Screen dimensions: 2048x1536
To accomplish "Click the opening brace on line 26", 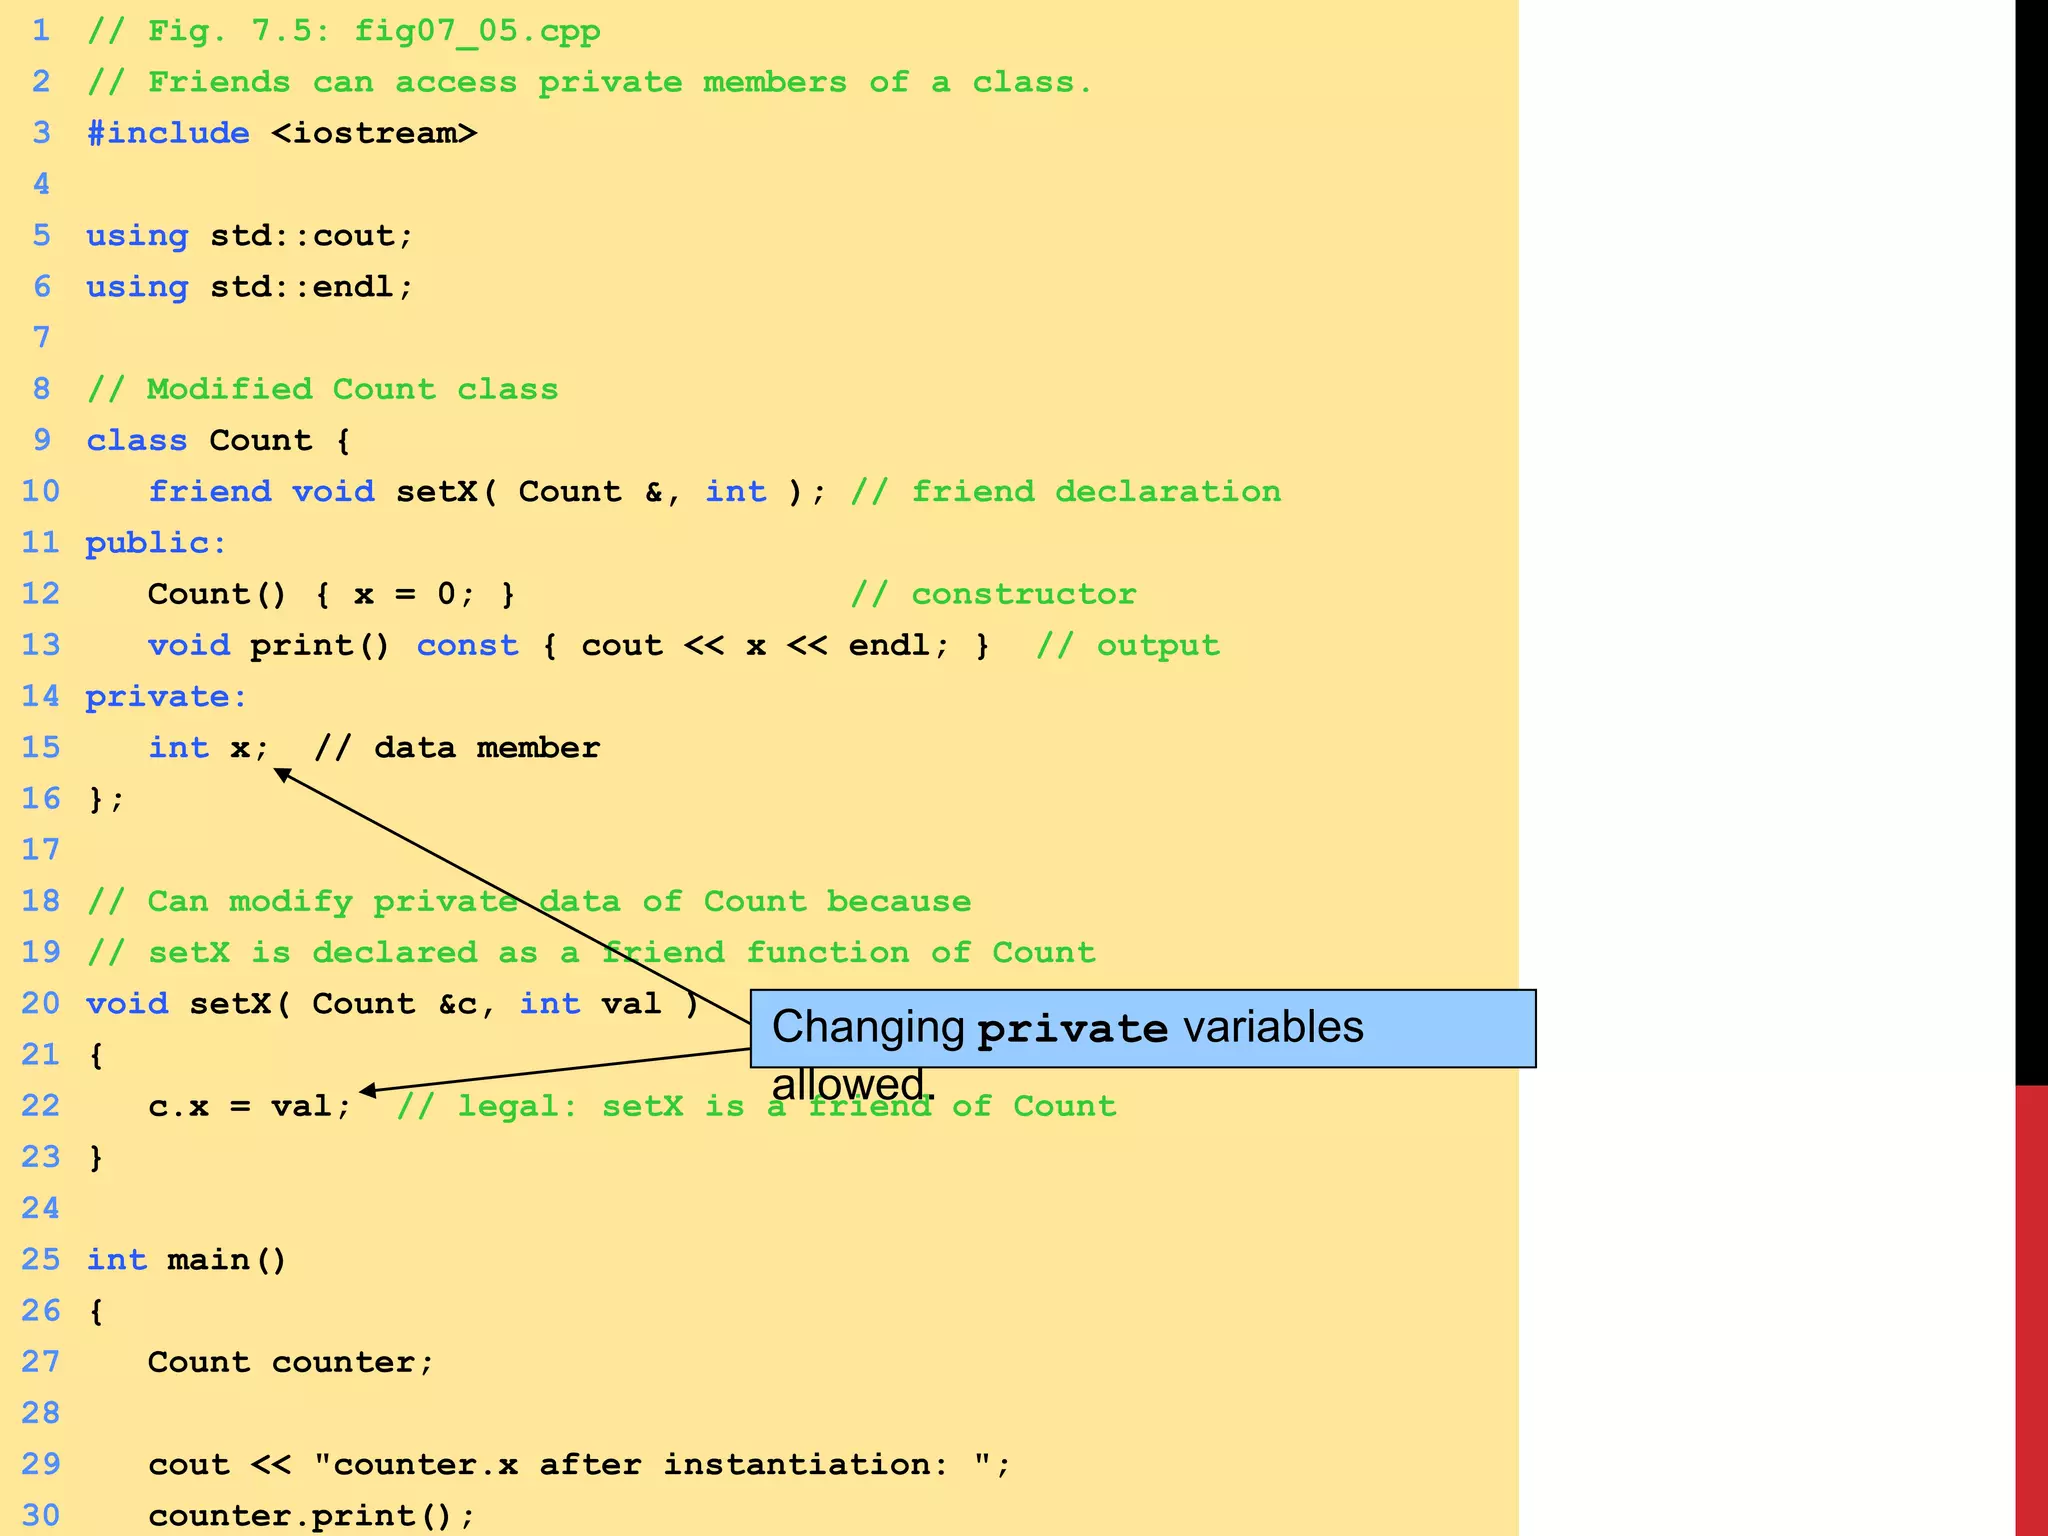I will 96,1311.
